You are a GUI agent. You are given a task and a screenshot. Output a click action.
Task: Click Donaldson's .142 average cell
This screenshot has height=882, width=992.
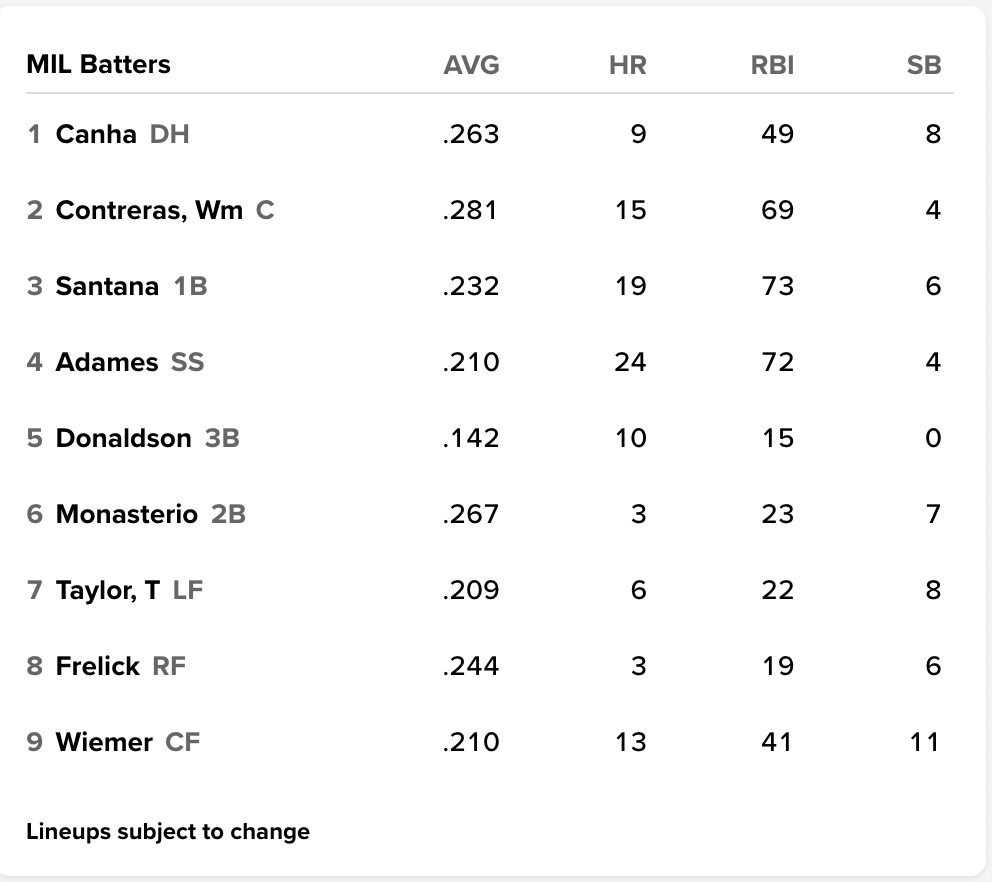click(470, 438)
